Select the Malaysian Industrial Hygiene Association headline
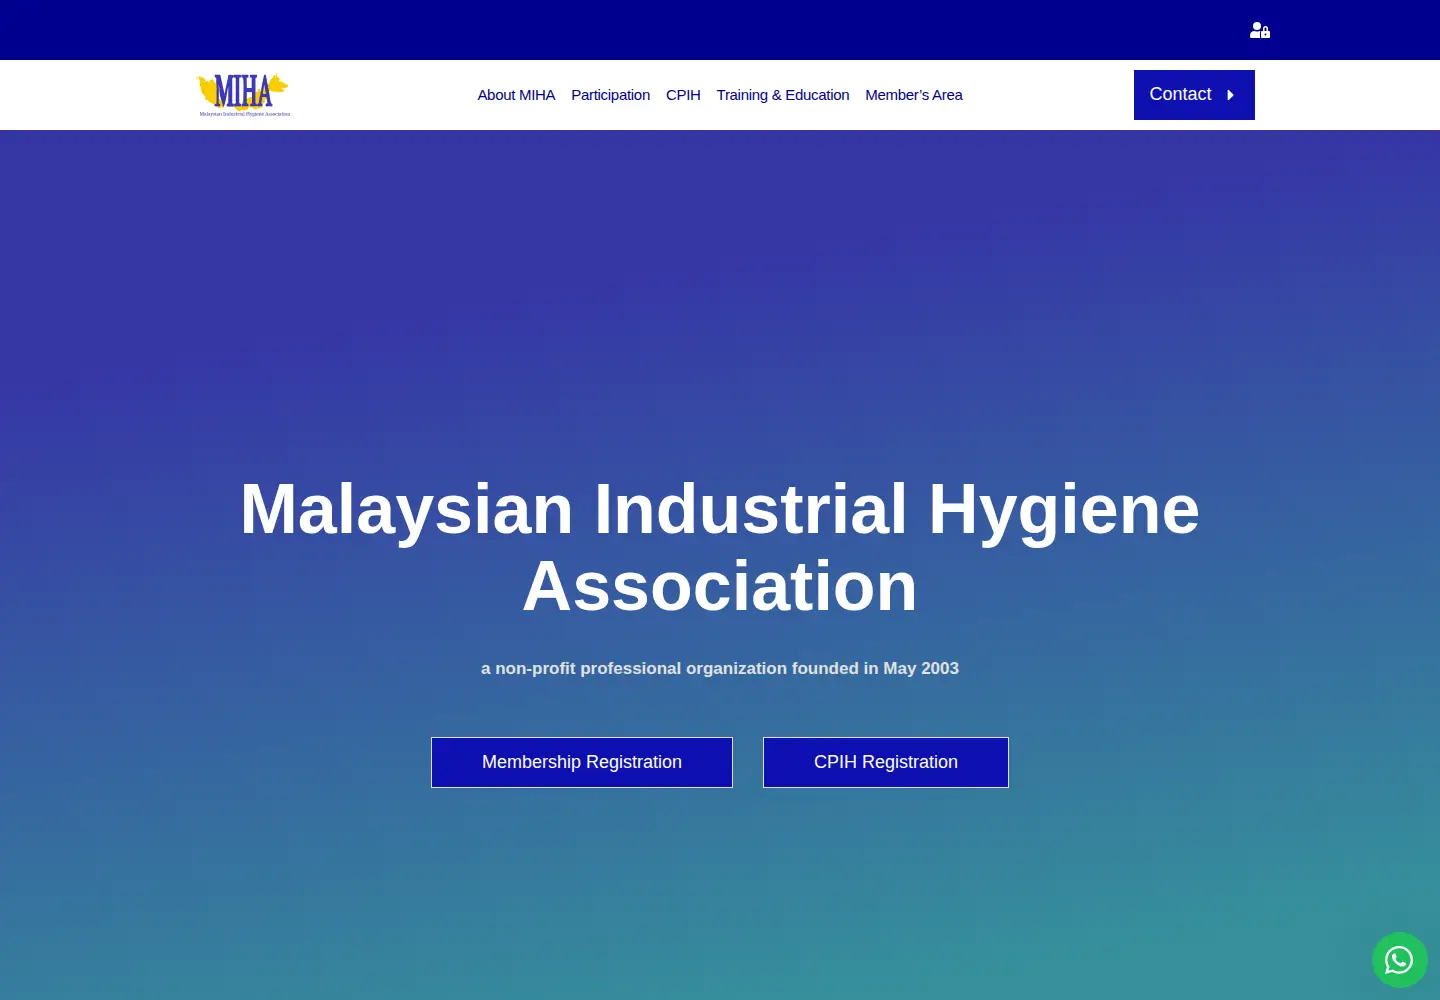 [720, 547]
